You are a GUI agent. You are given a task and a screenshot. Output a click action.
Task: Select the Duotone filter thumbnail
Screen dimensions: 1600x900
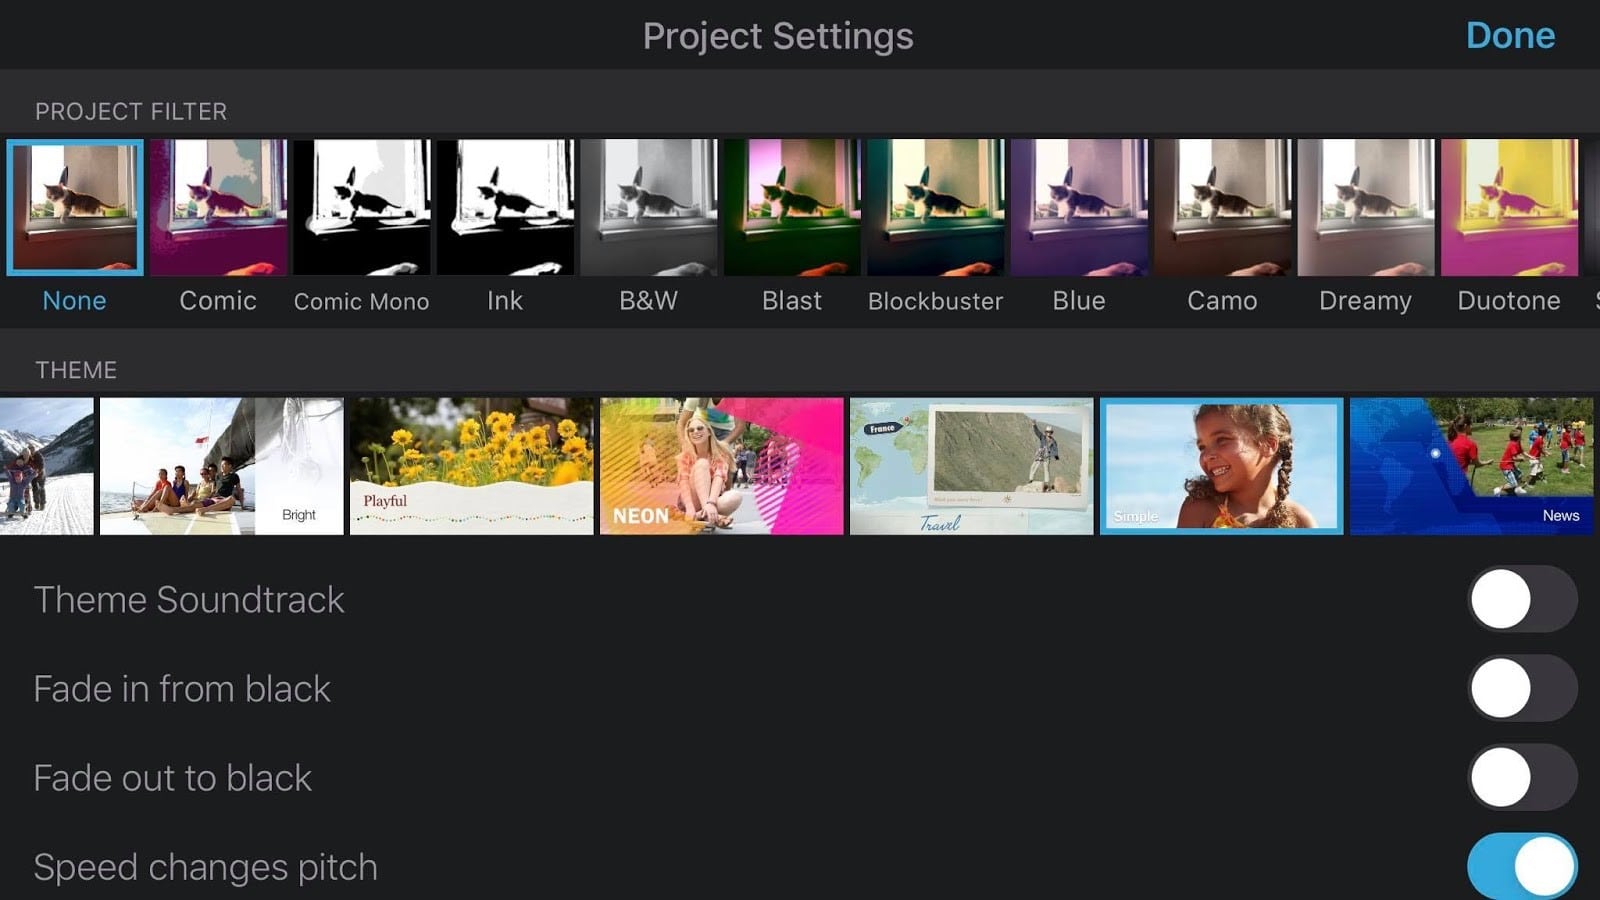1509,207
